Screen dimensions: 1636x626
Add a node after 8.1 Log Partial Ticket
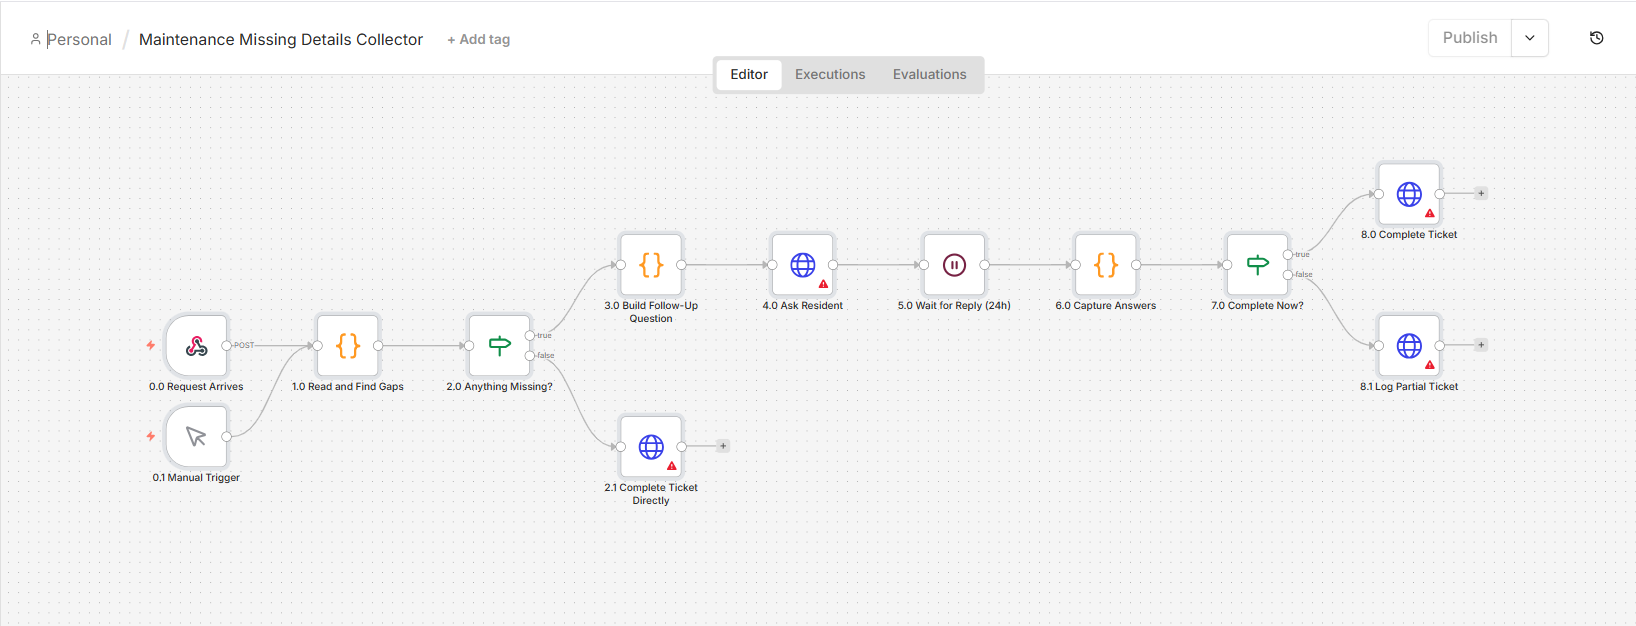point(1481,345)
